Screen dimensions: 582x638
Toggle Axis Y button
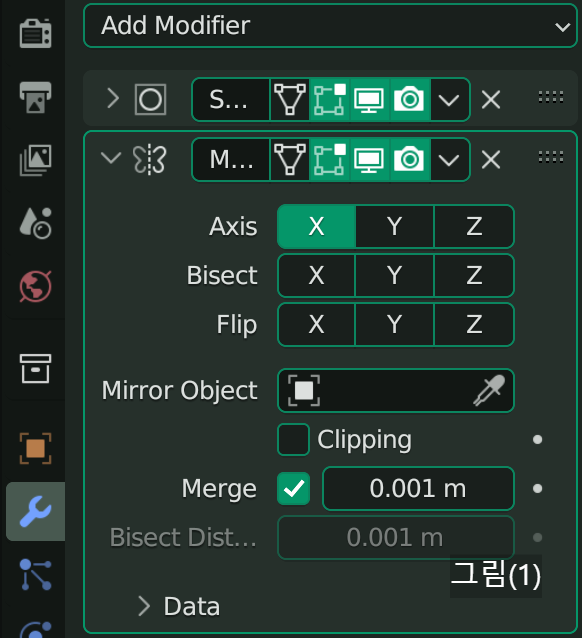point(395,226)
